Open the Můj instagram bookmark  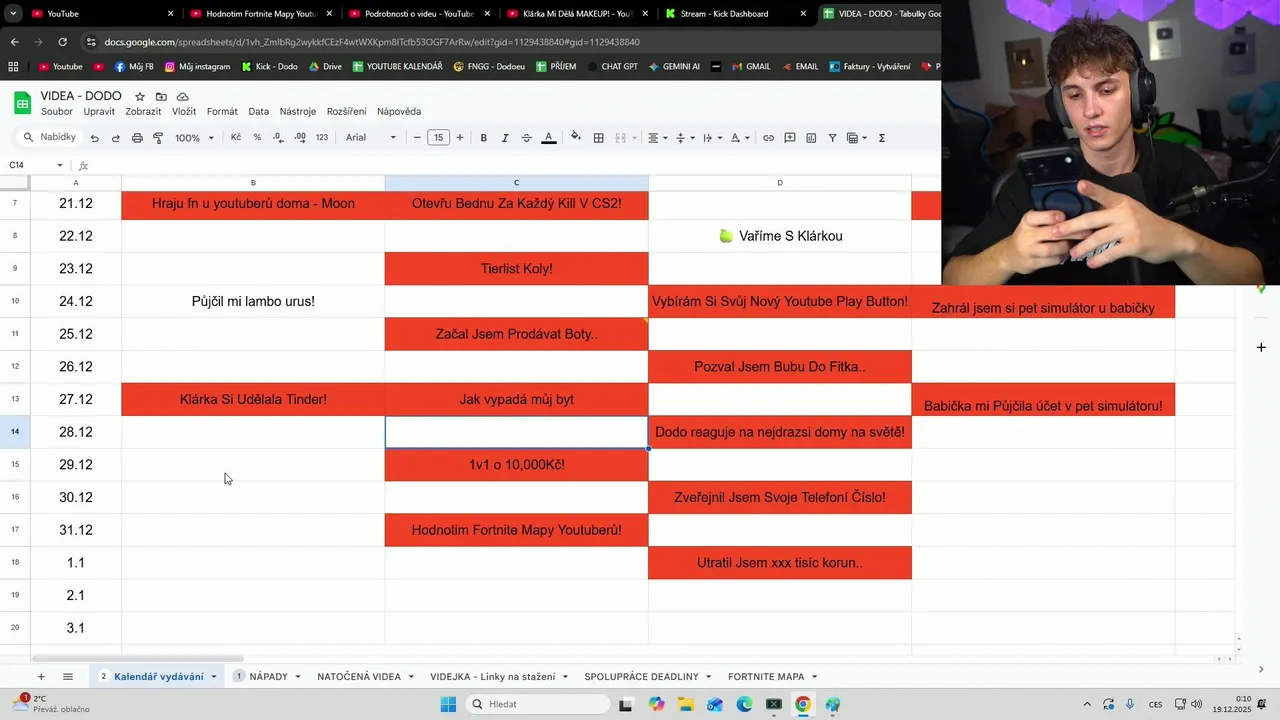(197, 67)
